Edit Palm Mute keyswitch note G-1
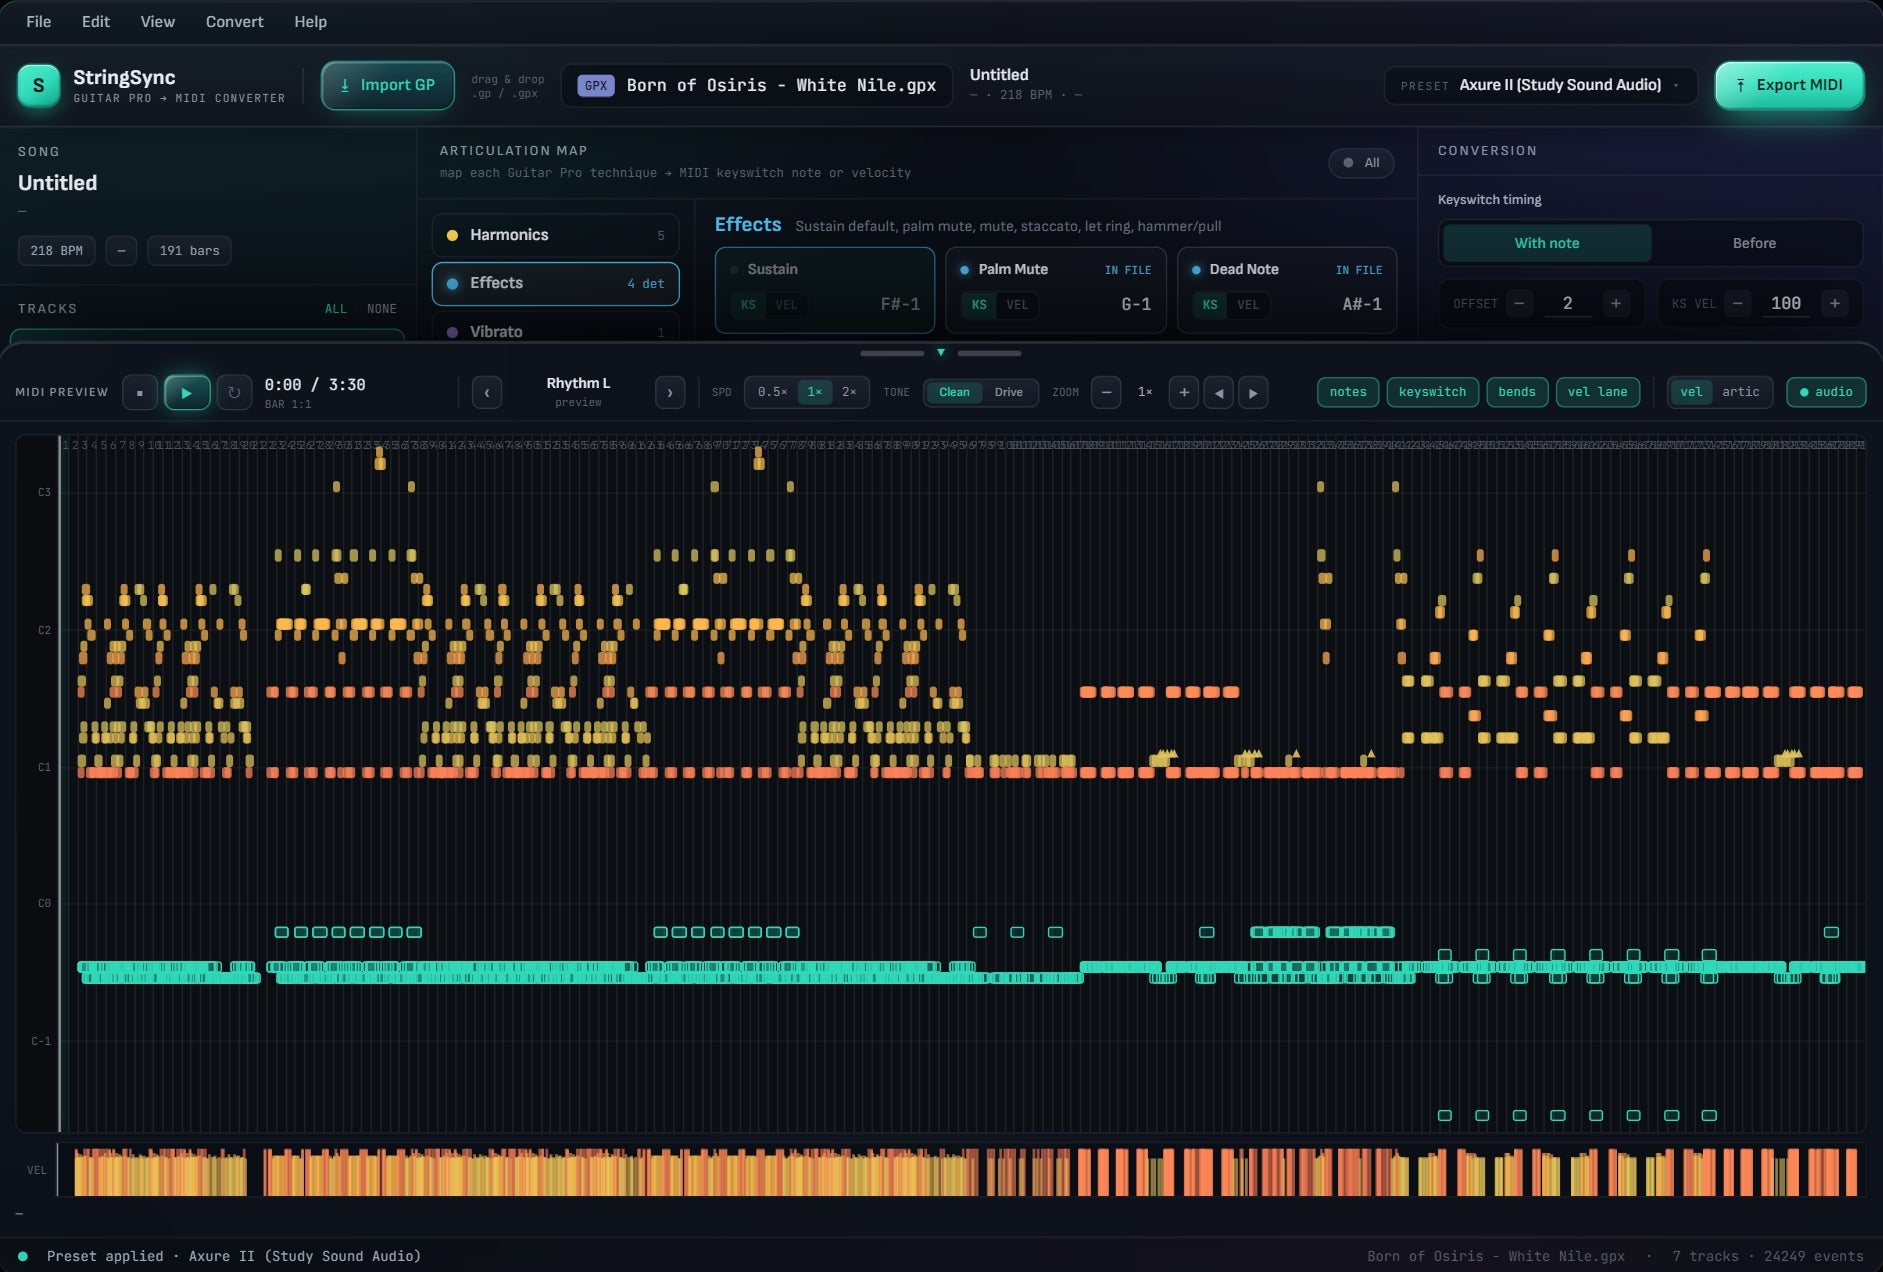The width and height of the screenshot is (1883, 1272). (x=1136, y=304)
